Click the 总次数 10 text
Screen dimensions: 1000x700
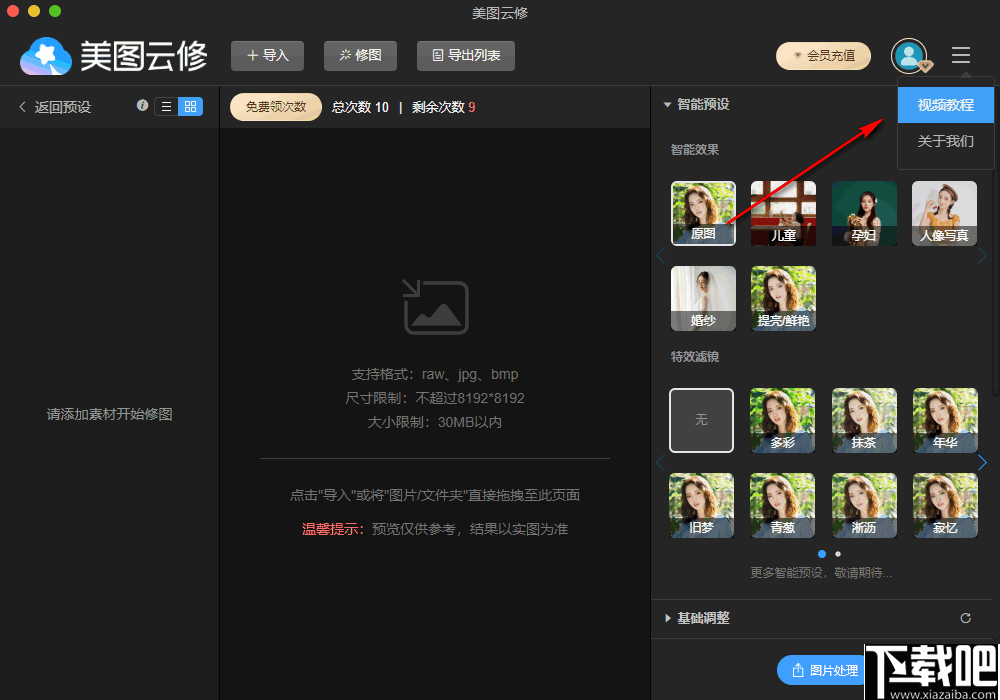(x=360, y=107)
